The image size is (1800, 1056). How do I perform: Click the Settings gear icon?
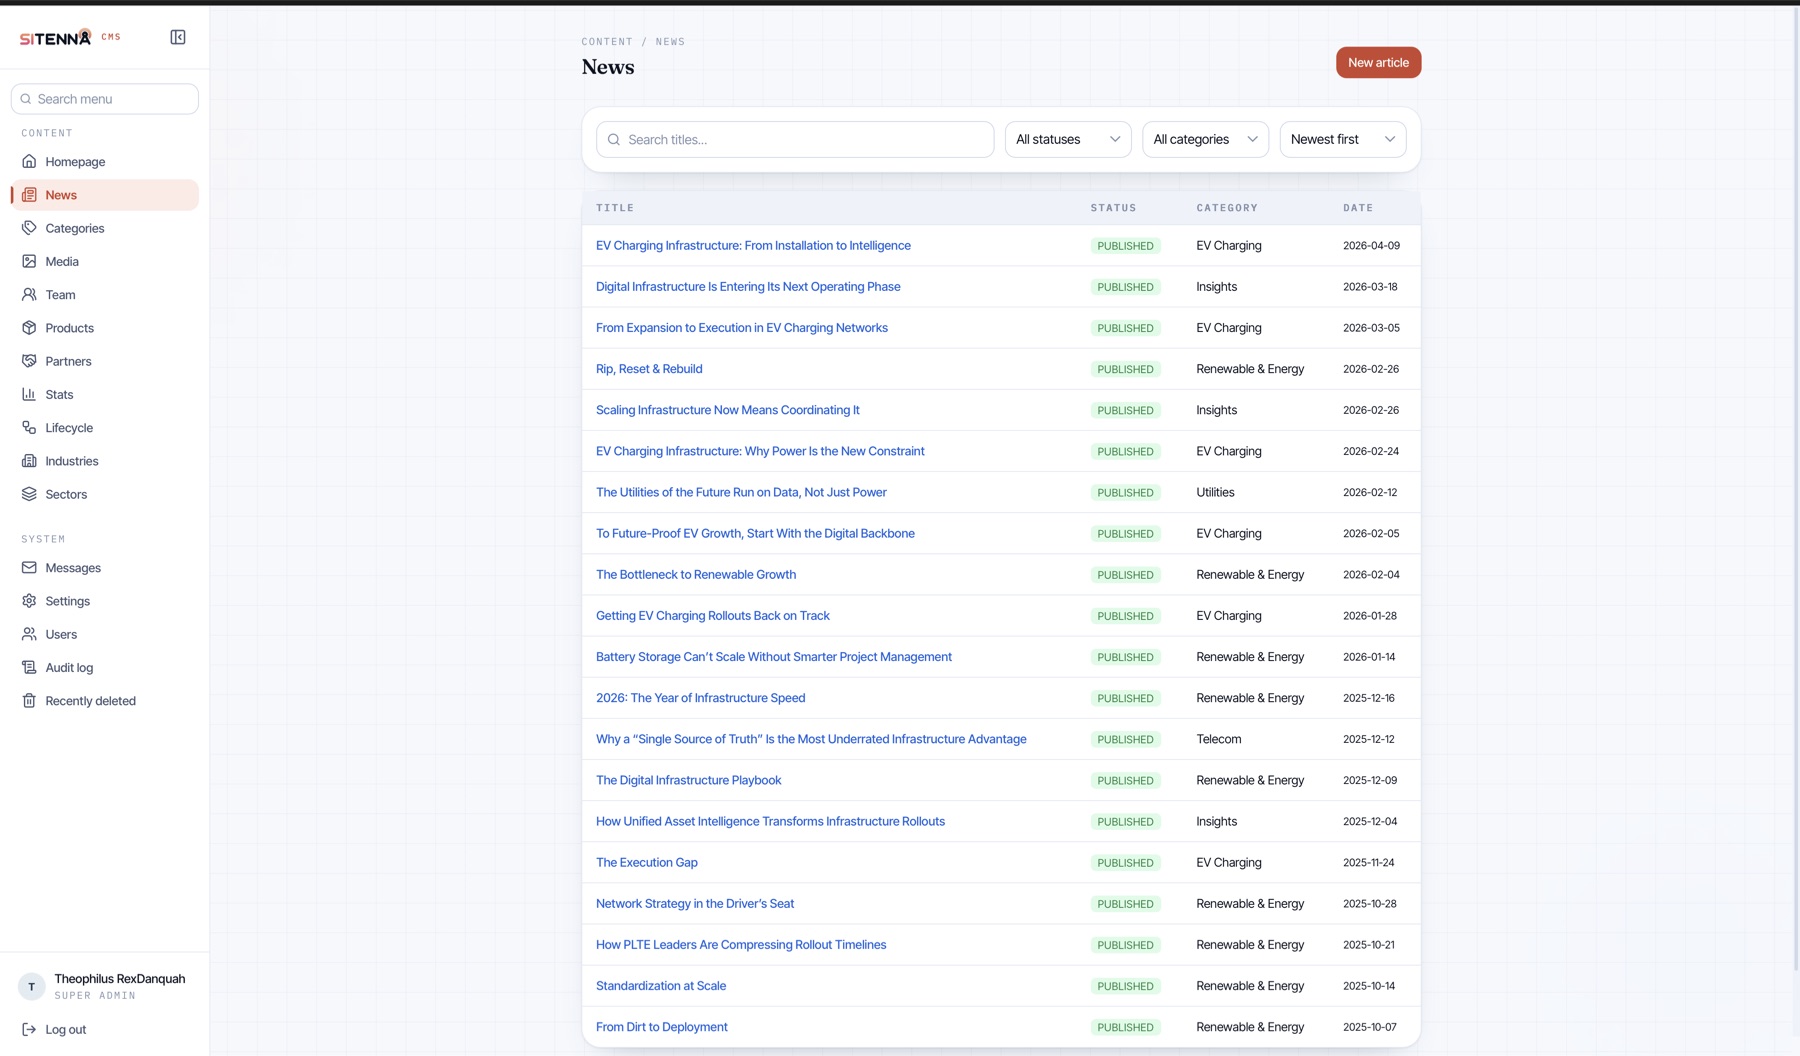point(29,601)
